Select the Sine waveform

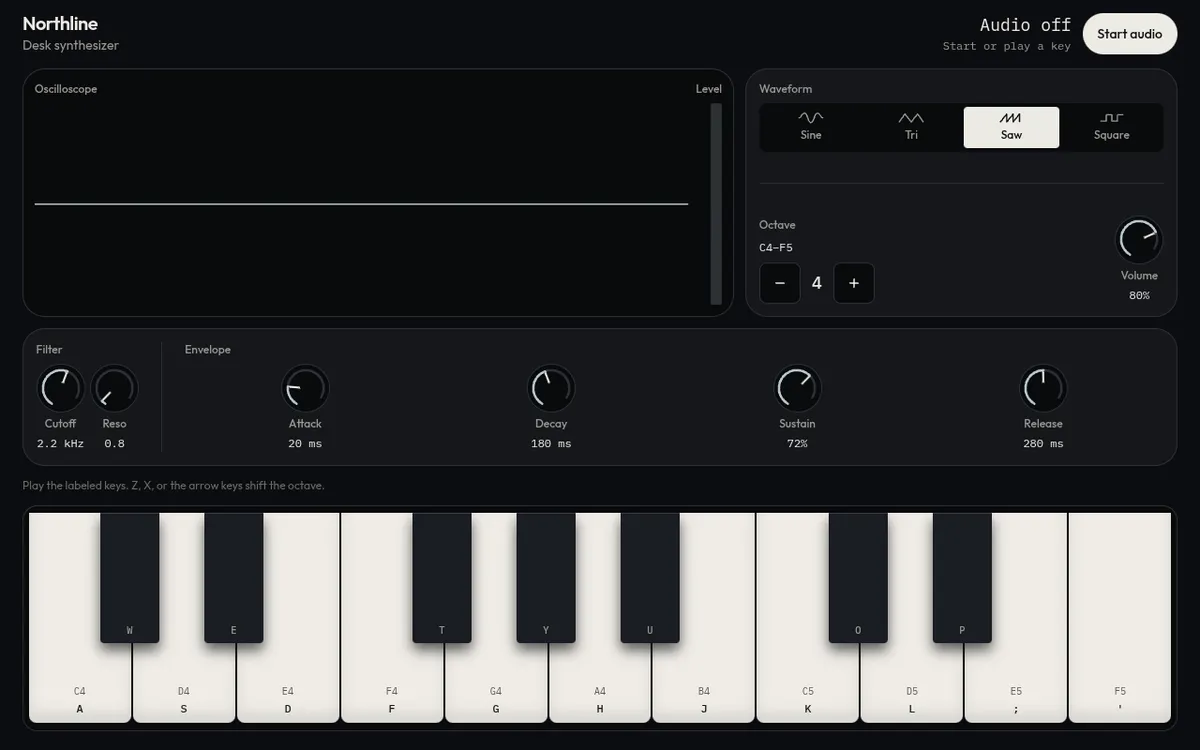(x=811, y=127)
